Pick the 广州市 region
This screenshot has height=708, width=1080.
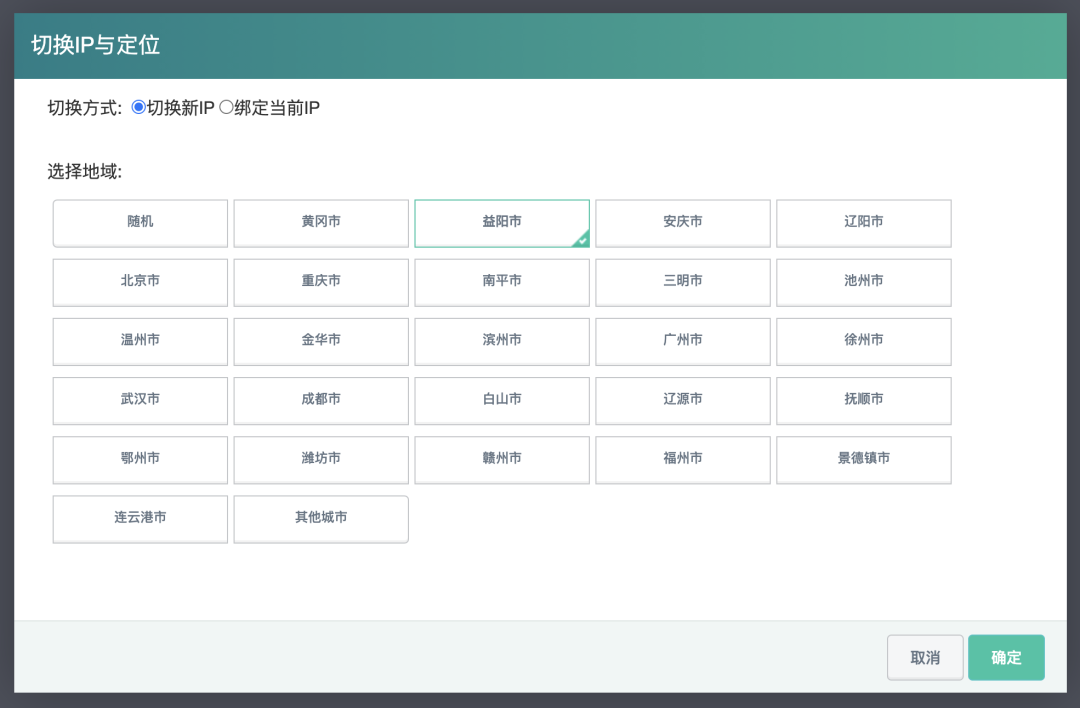pos(683,340)
